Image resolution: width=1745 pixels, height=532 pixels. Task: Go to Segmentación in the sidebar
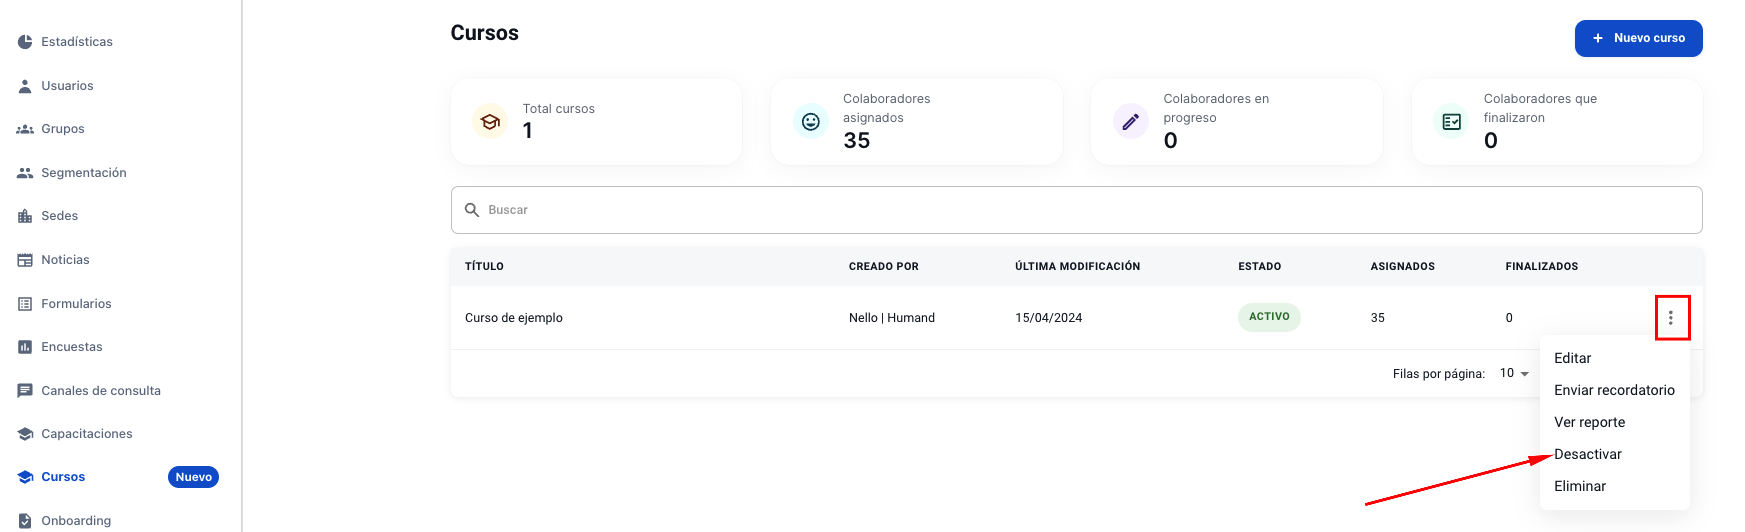[x=84, y=173]
